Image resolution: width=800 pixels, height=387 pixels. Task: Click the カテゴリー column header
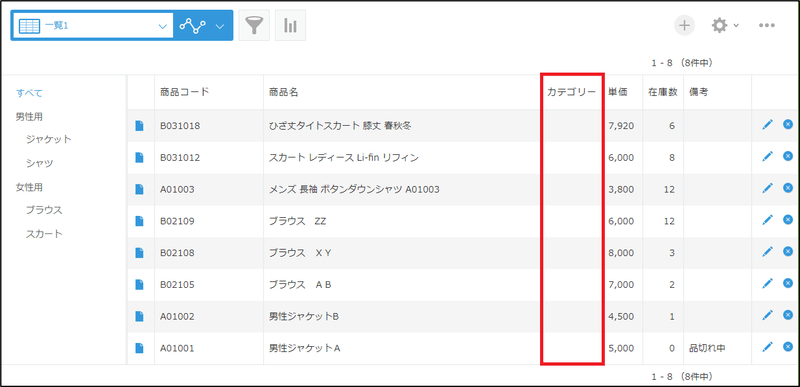[x=571, y=92]
